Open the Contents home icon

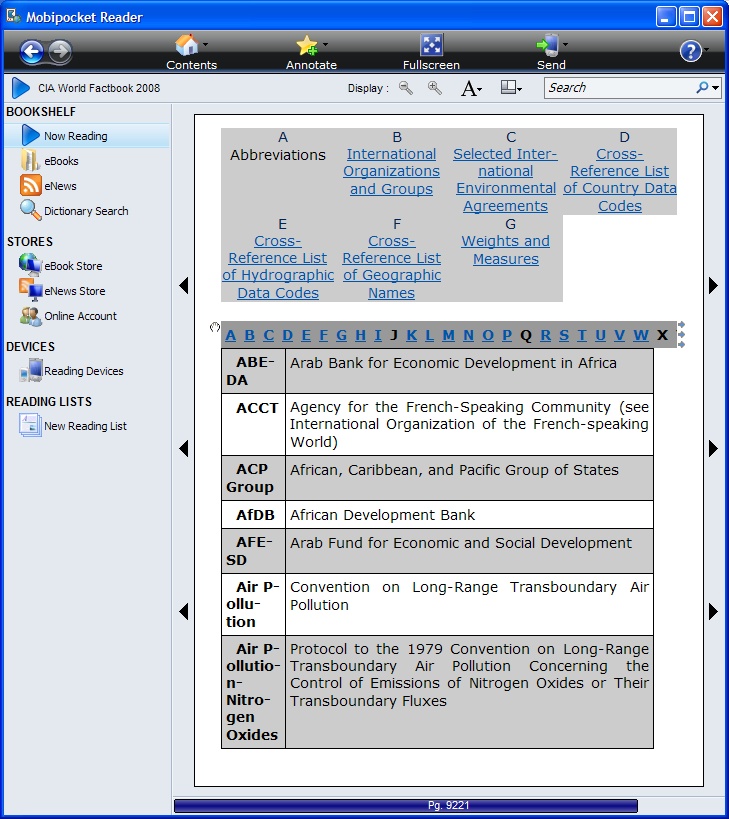[x=186, y=45]
